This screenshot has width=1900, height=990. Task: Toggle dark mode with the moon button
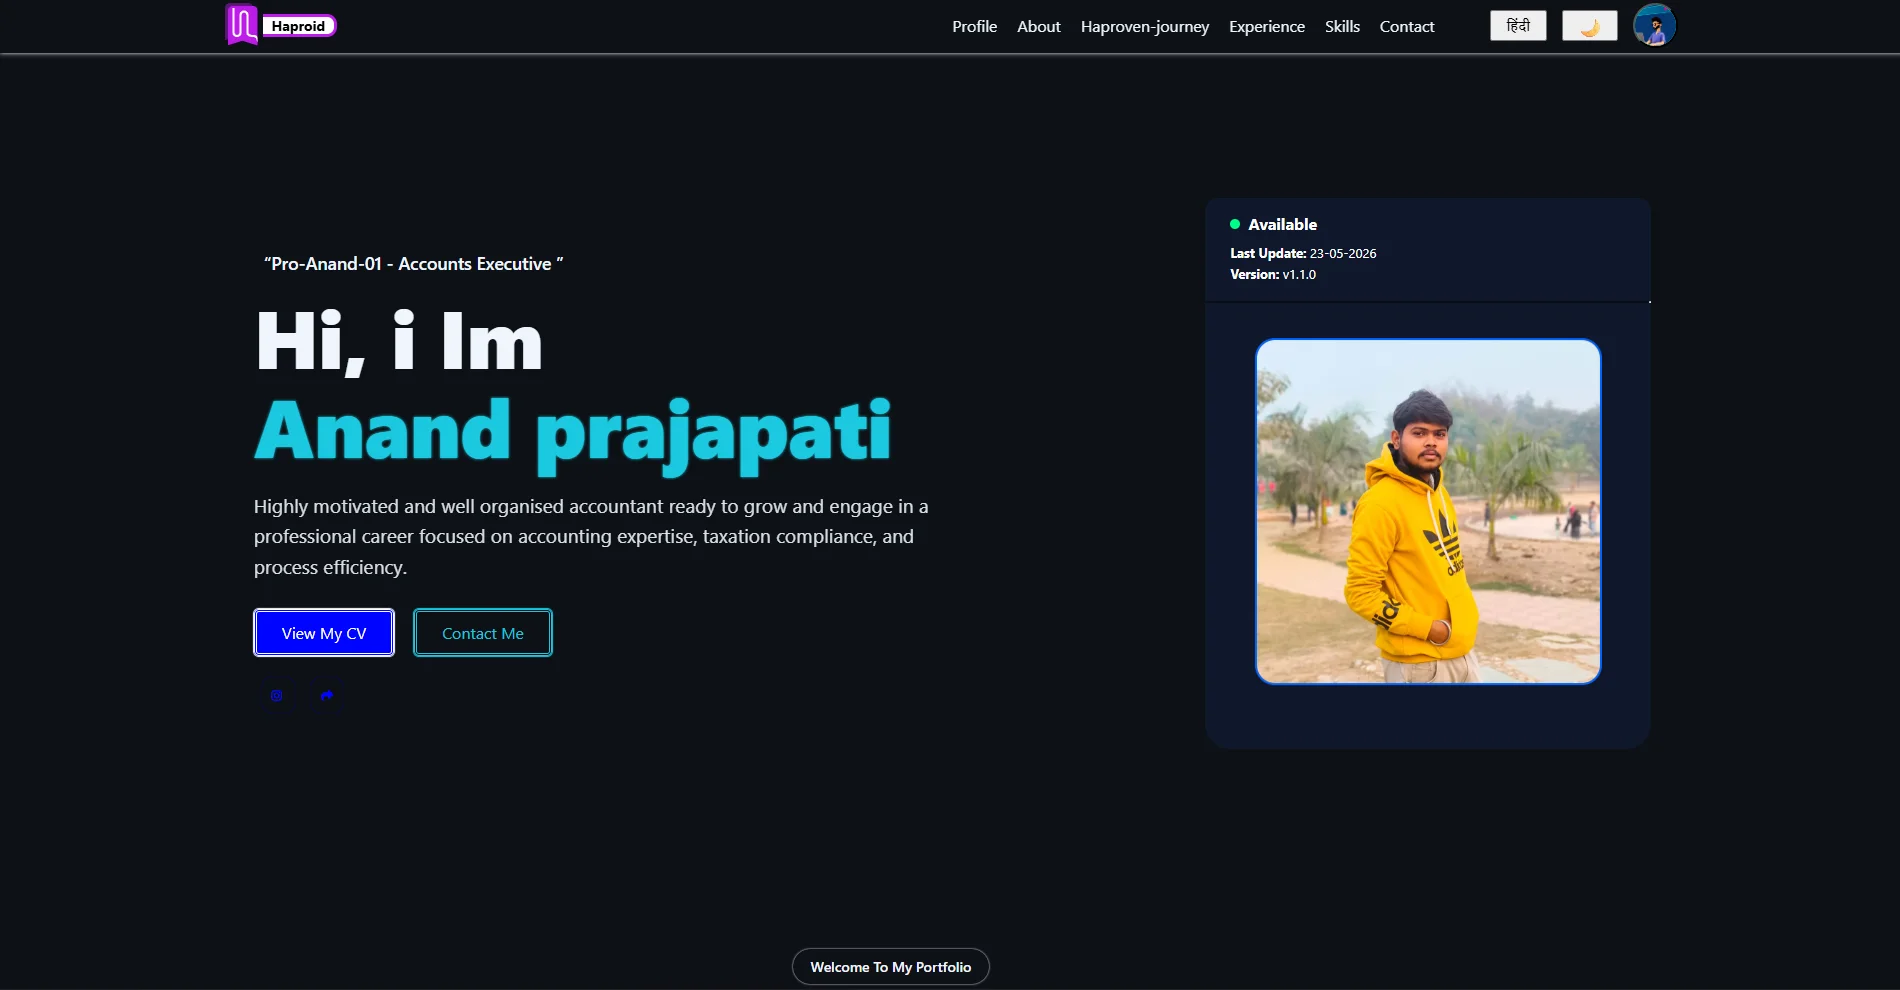pyautogui.click(x=1590, y=26)
